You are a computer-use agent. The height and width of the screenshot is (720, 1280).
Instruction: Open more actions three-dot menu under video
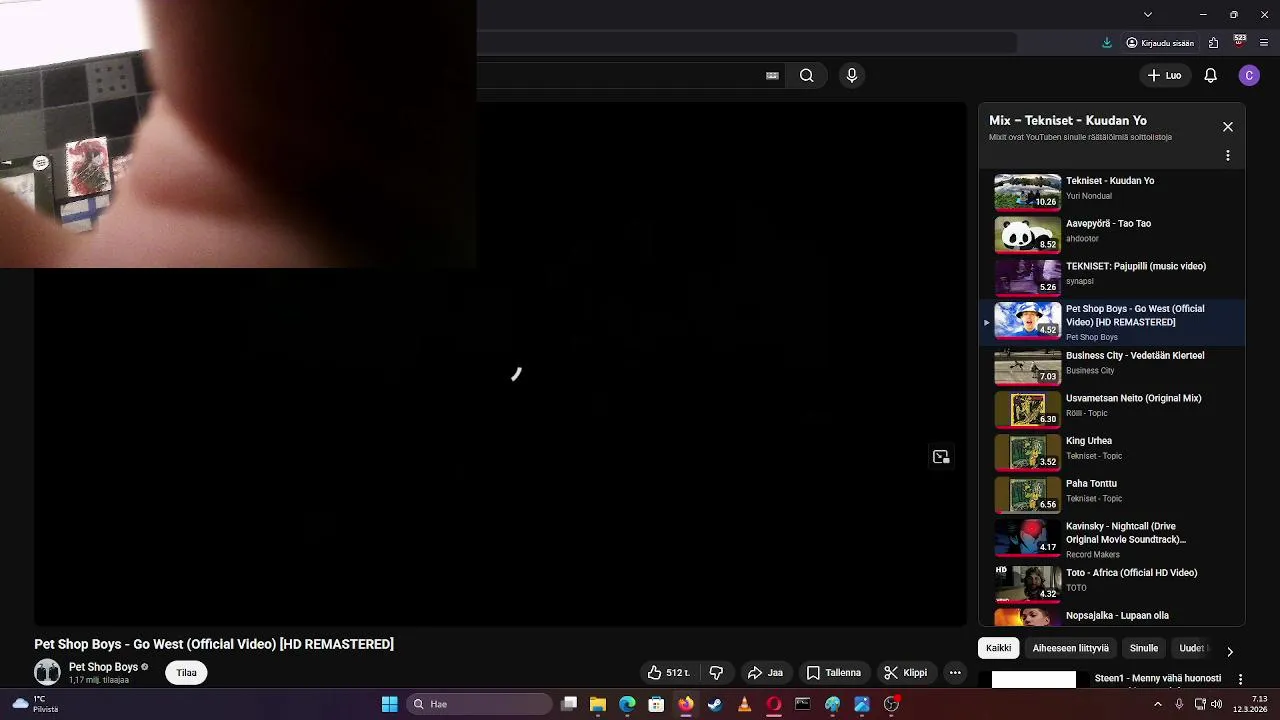point(955,673)
